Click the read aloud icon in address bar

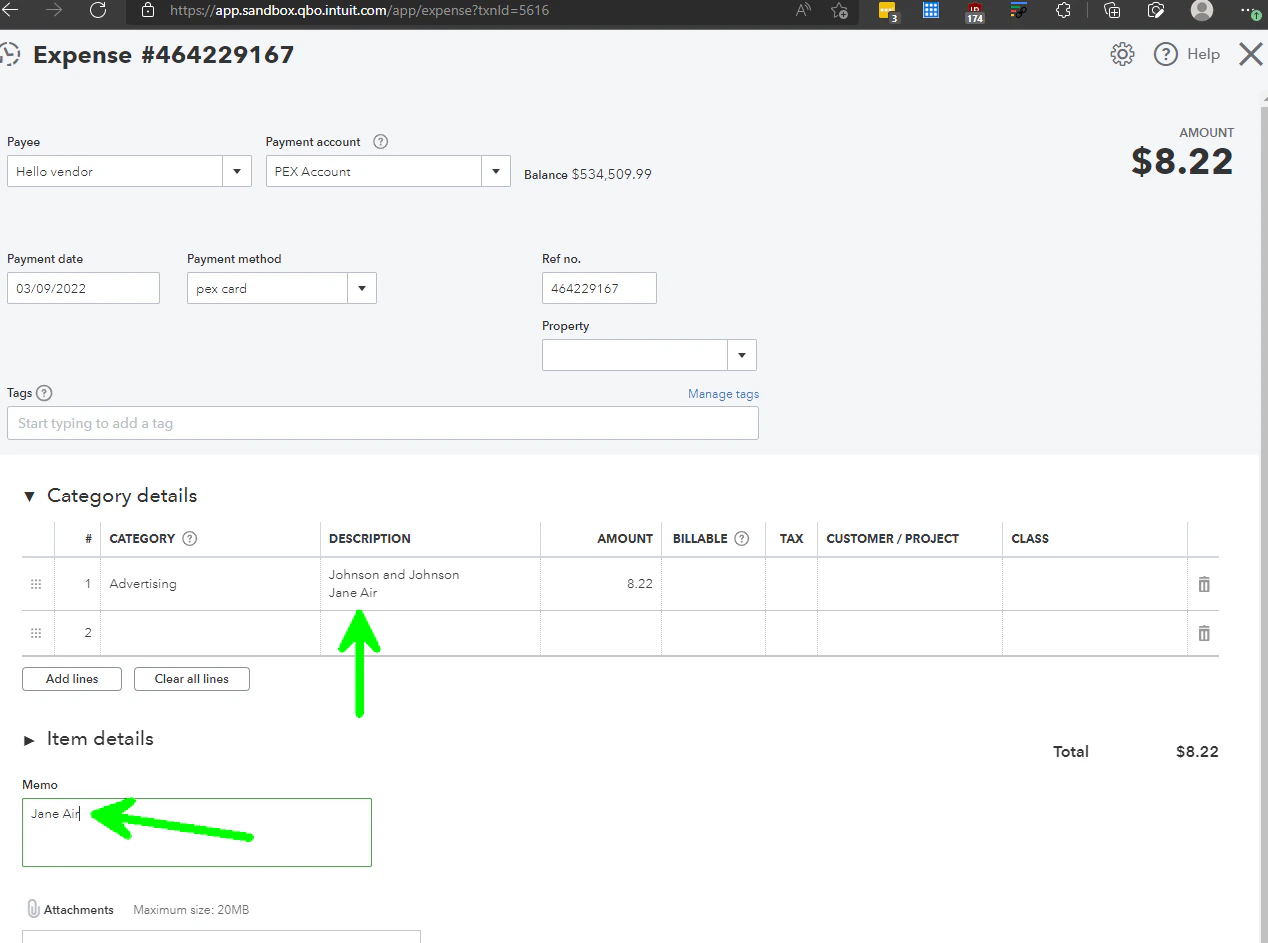coord(803,10)
